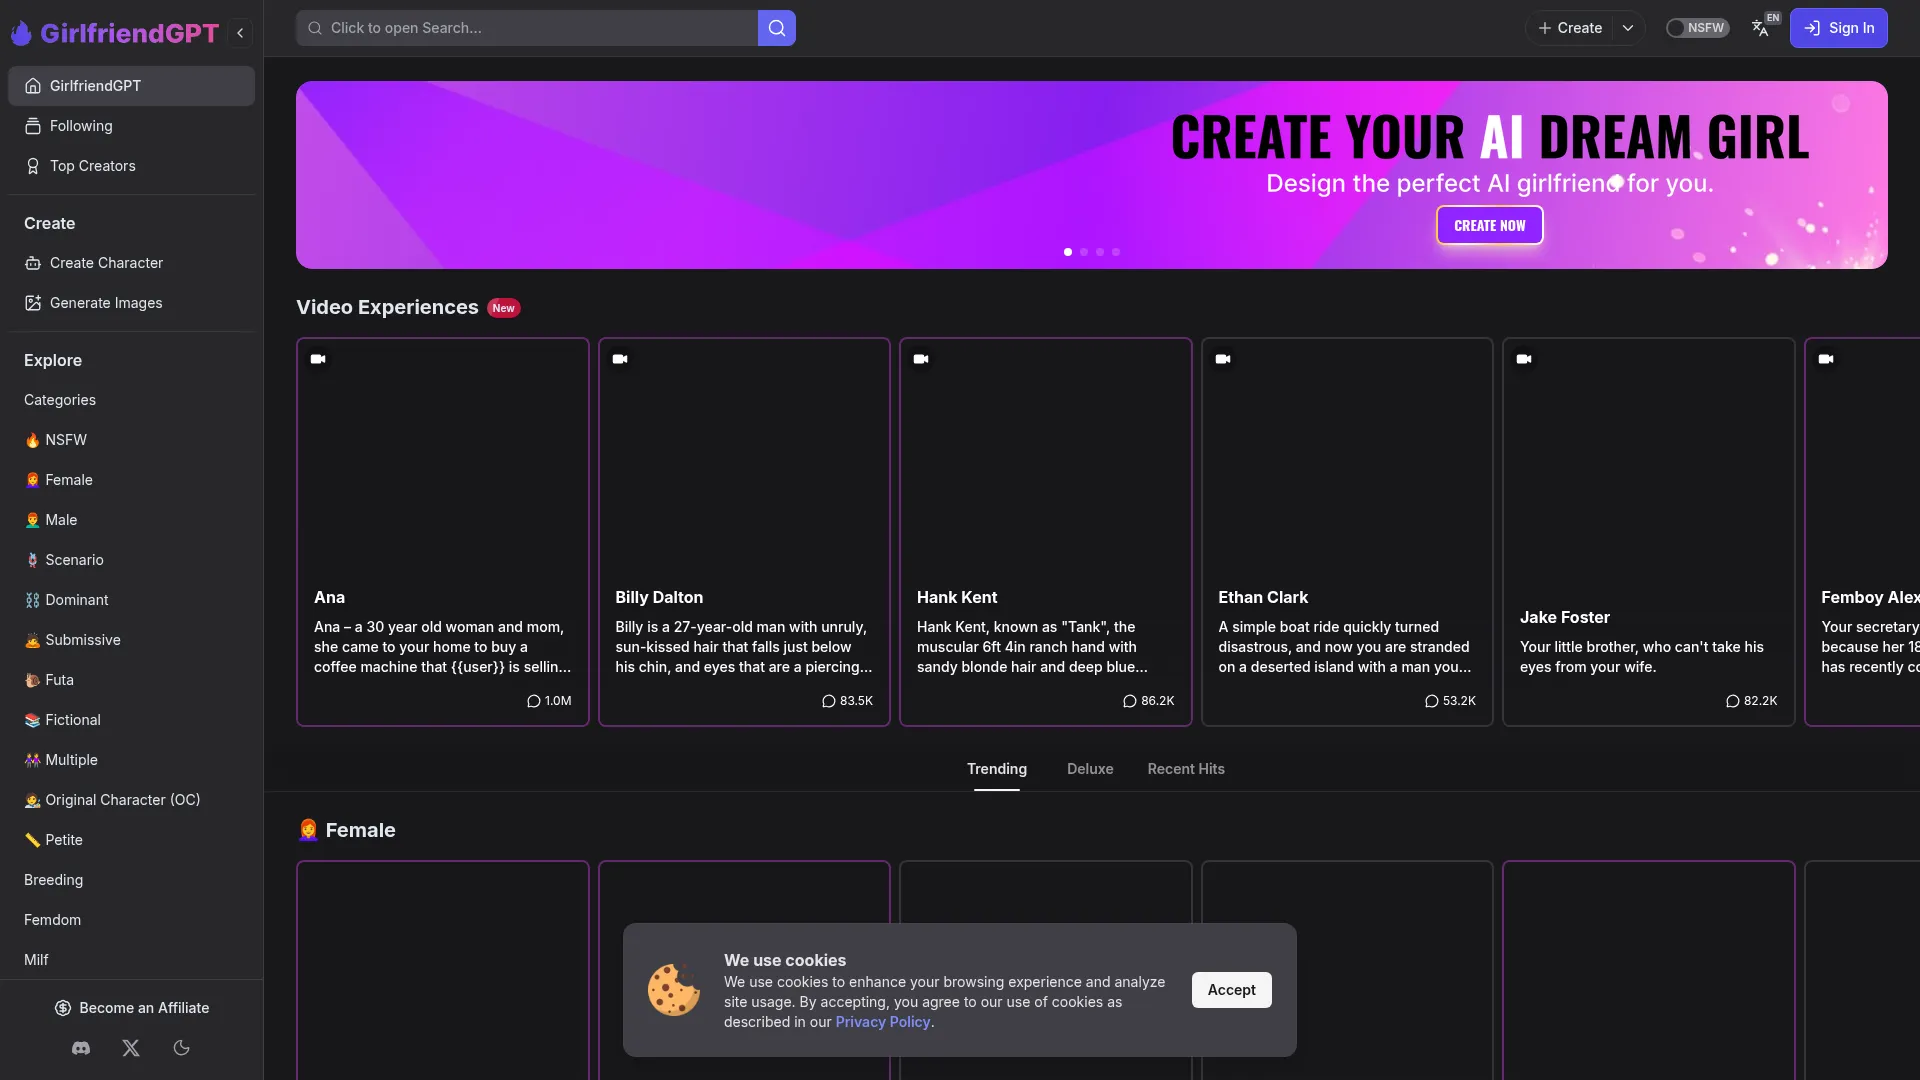Open the GirlfriendGPT home item
Image resolution: width=1920 pixels, height=1080 pixels.
pos(131,86)
